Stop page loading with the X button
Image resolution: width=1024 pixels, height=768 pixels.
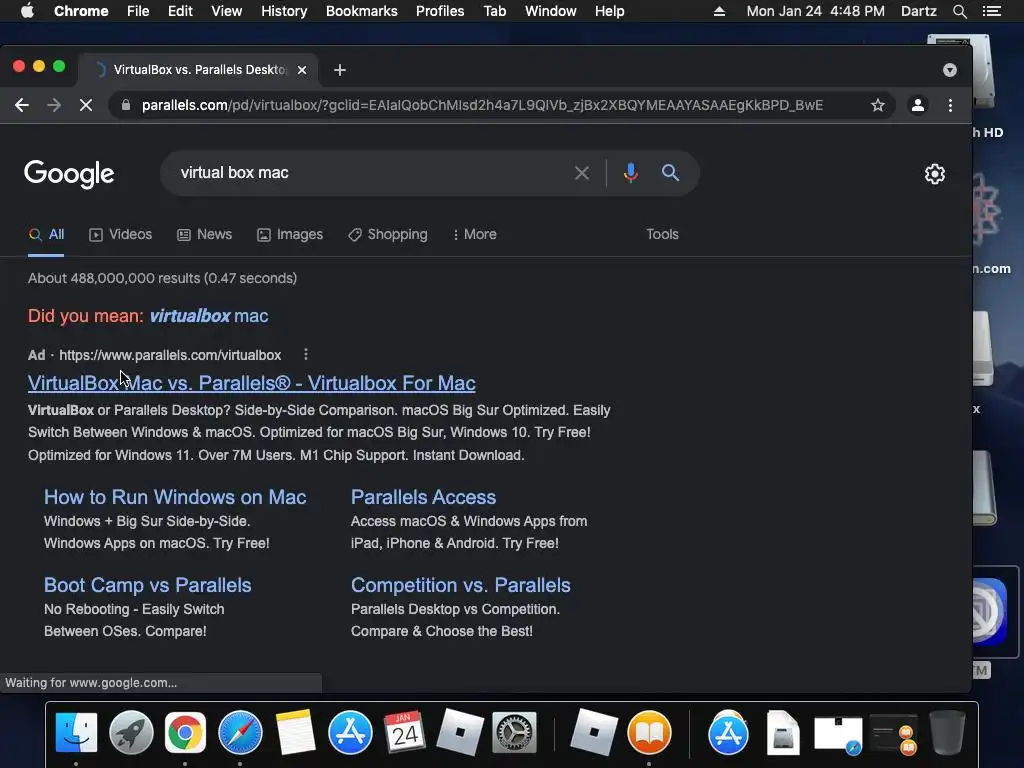tap(86, 105)
